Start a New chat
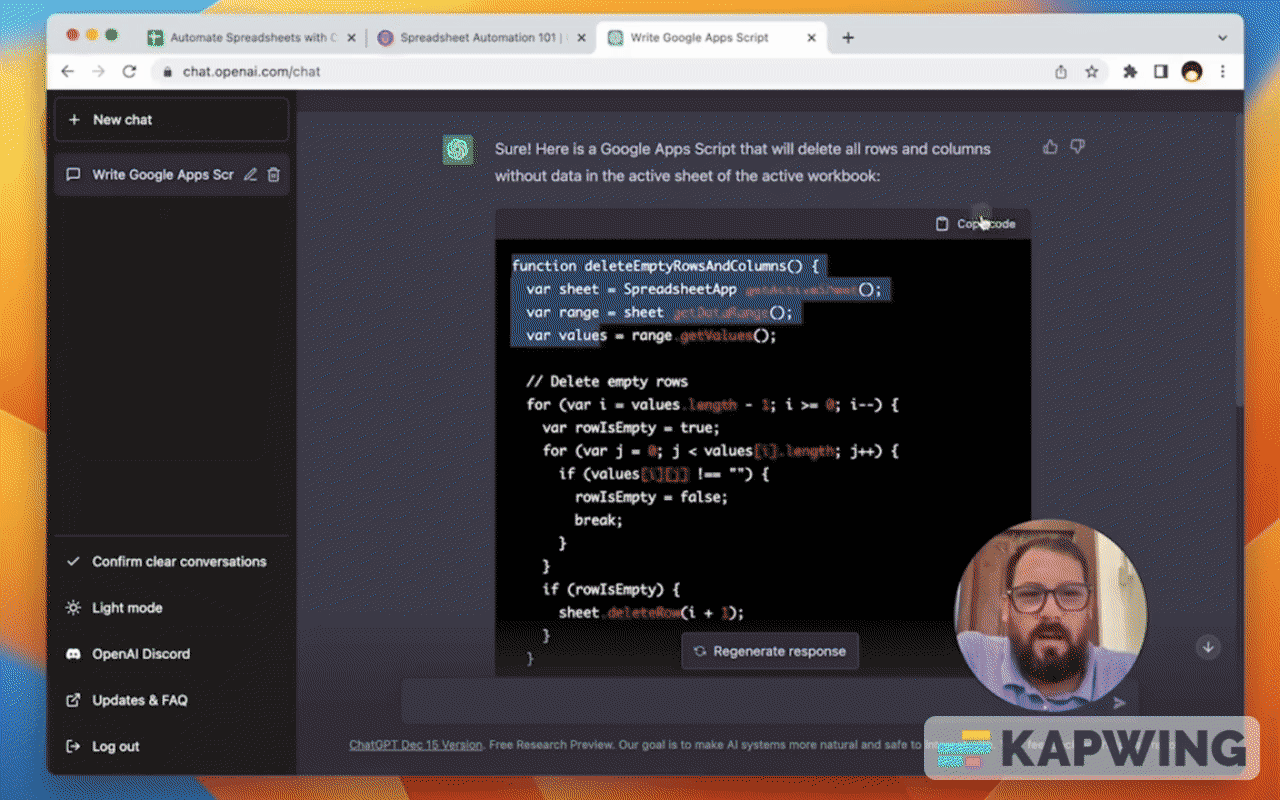Screen dimensions: 1280x800 [x=172, y=120]
